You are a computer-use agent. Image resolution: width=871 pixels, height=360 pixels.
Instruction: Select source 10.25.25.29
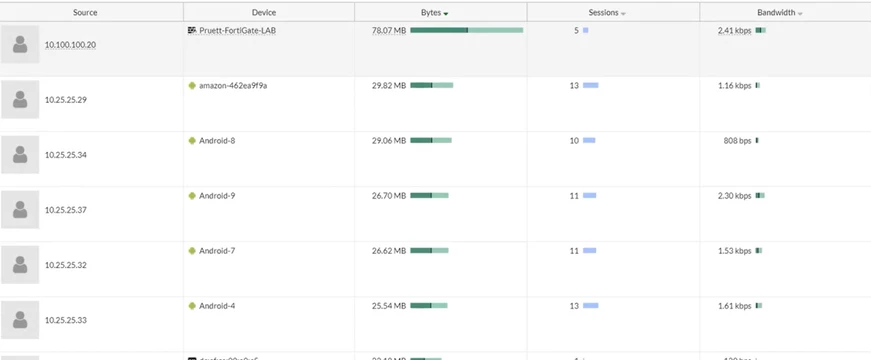point(66,100)
